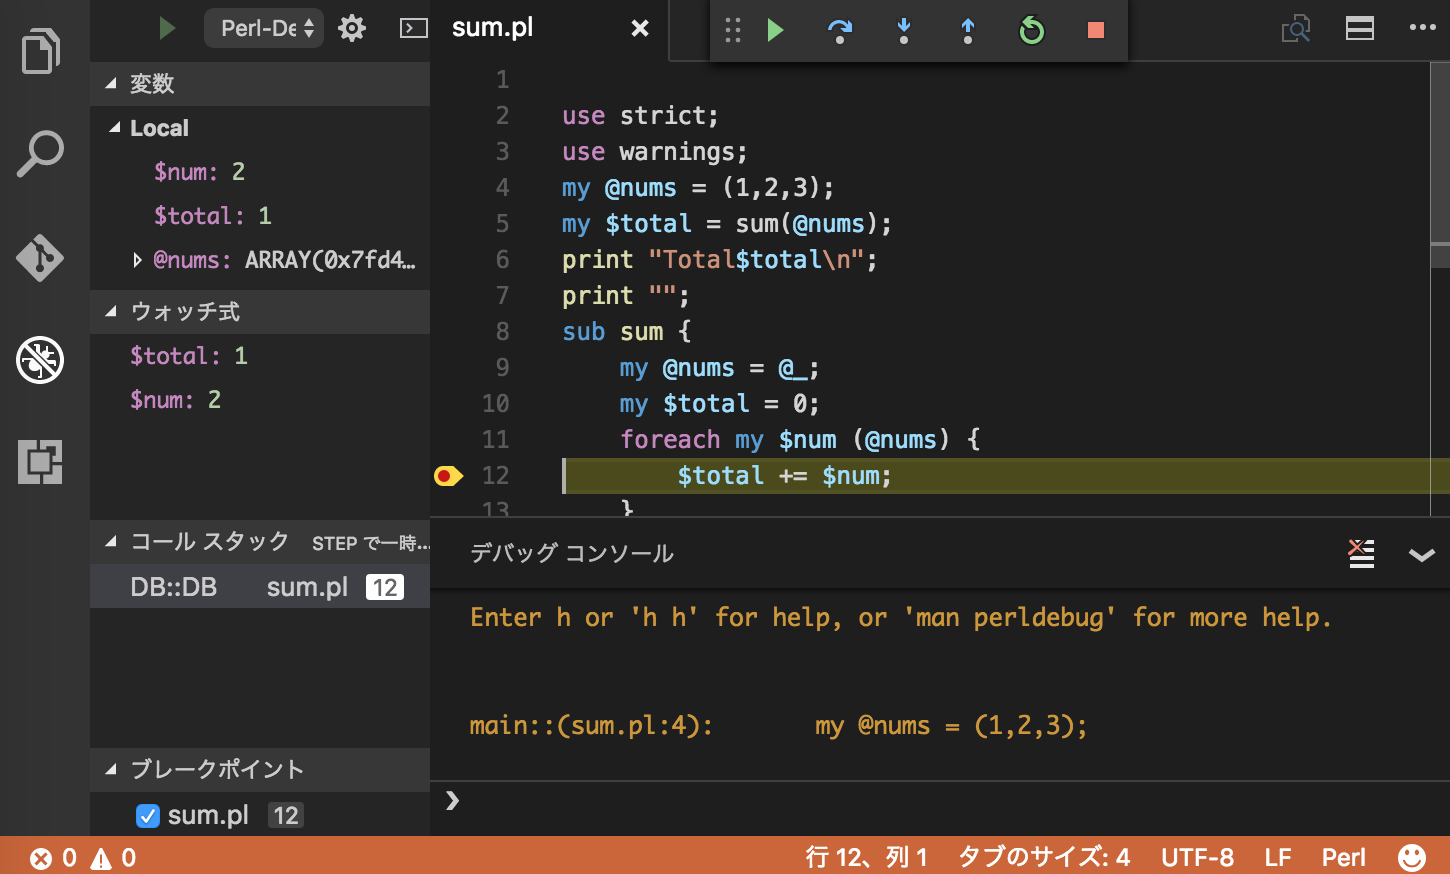This screenshot has height=874, width=1450.
Task: Step out in debug toolbar
Action: [968, 30]
